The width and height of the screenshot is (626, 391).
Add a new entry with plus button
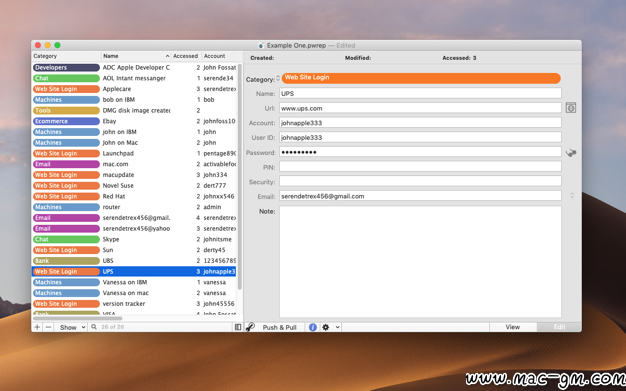pos(37,327)
